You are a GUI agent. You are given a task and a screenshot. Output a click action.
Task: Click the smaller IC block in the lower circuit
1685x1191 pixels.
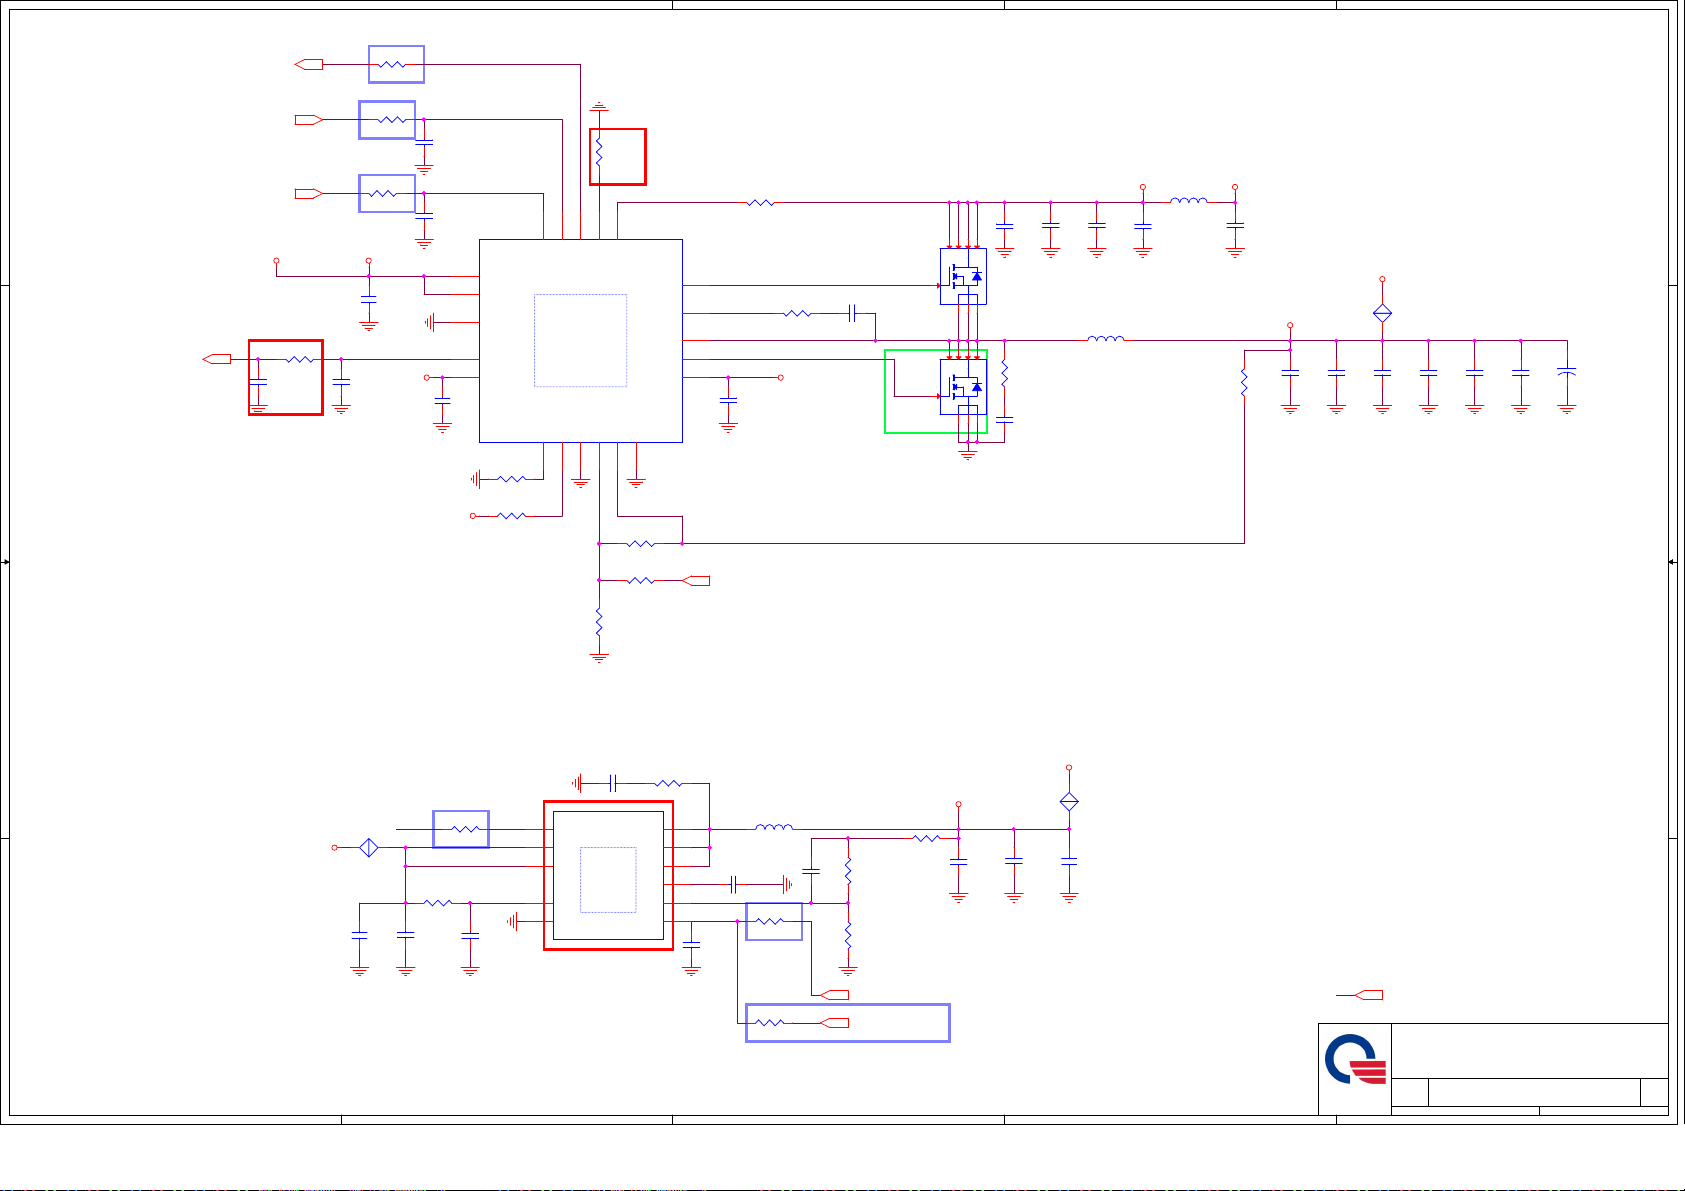(x=608, y=876)
